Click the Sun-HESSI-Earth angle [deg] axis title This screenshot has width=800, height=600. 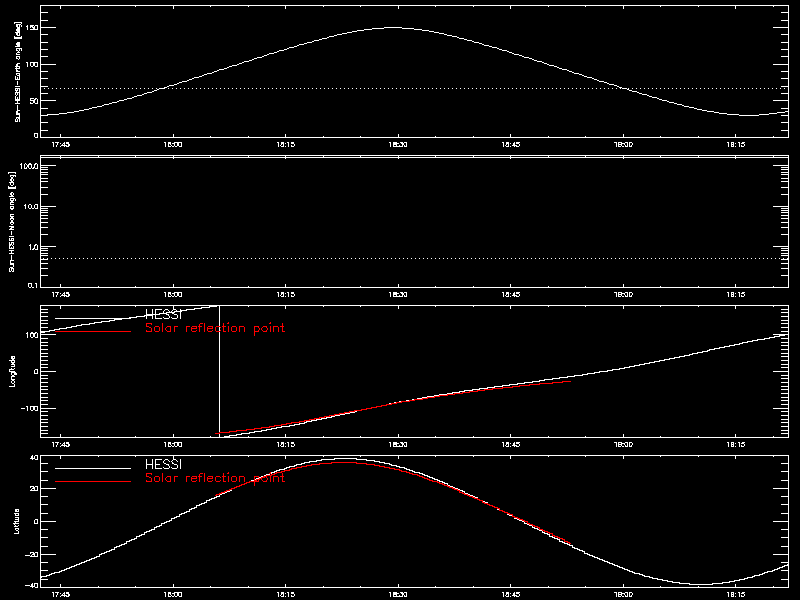pos(18,72)
